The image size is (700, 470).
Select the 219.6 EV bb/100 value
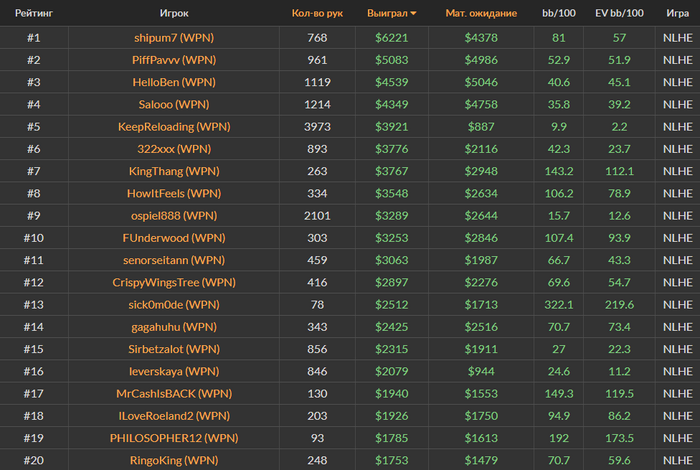click(619, 305)
